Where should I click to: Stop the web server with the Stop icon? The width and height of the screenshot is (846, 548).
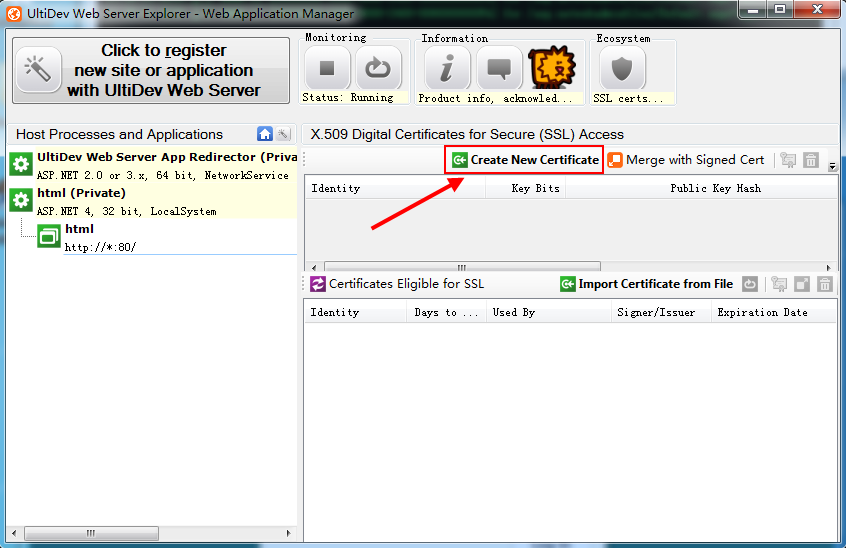click(x=327, y=68)
